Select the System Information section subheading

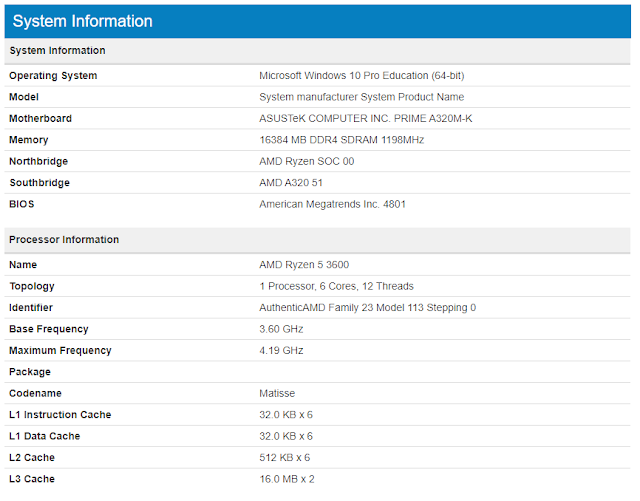point(58,51)
